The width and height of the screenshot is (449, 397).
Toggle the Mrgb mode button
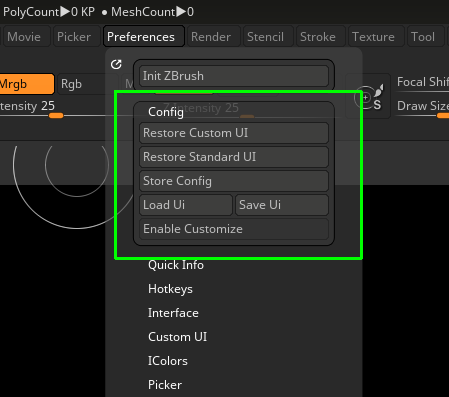click(x=27, y=84)
